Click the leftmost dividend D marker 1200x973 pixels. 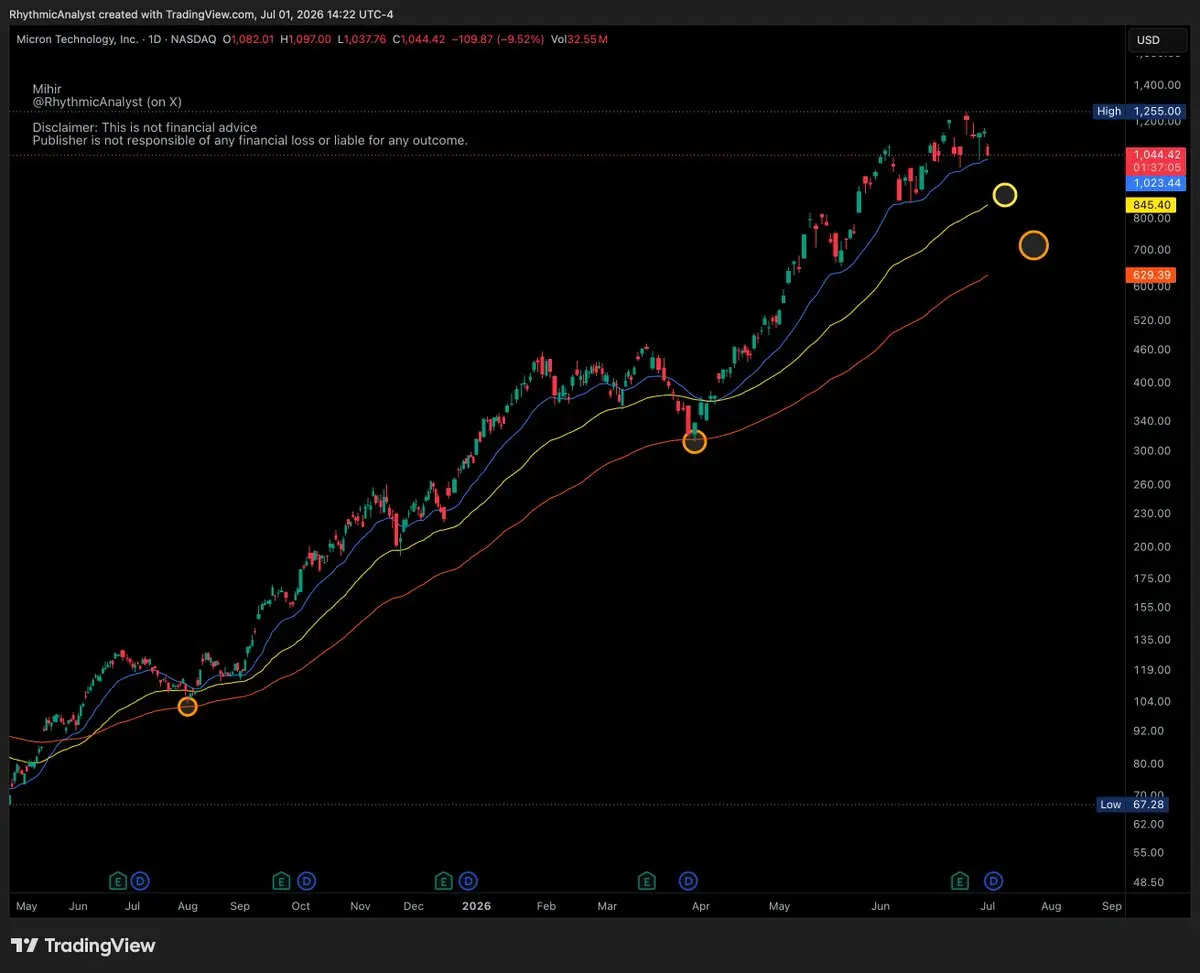[140, 881]
